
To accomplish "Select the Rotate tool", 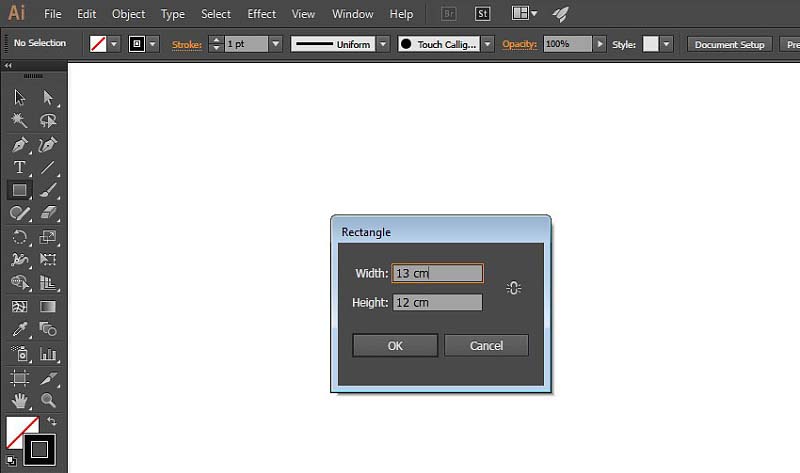I will point(19,237).
